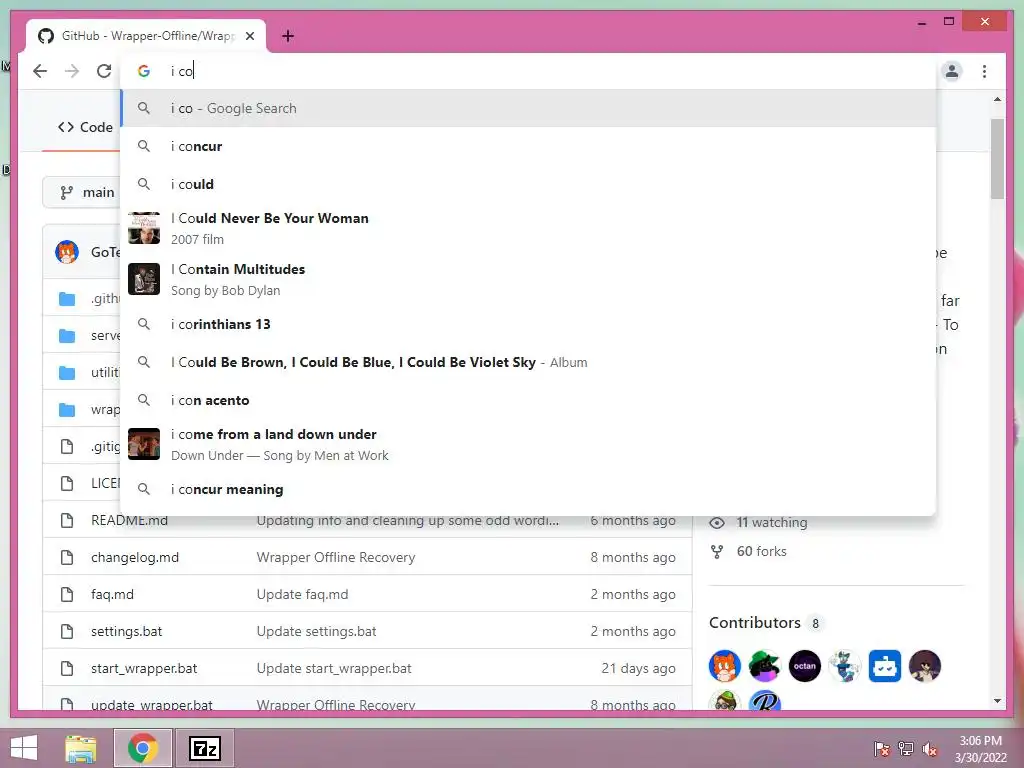Click the page scrollbar up arrow

click(x=997, y=99)
